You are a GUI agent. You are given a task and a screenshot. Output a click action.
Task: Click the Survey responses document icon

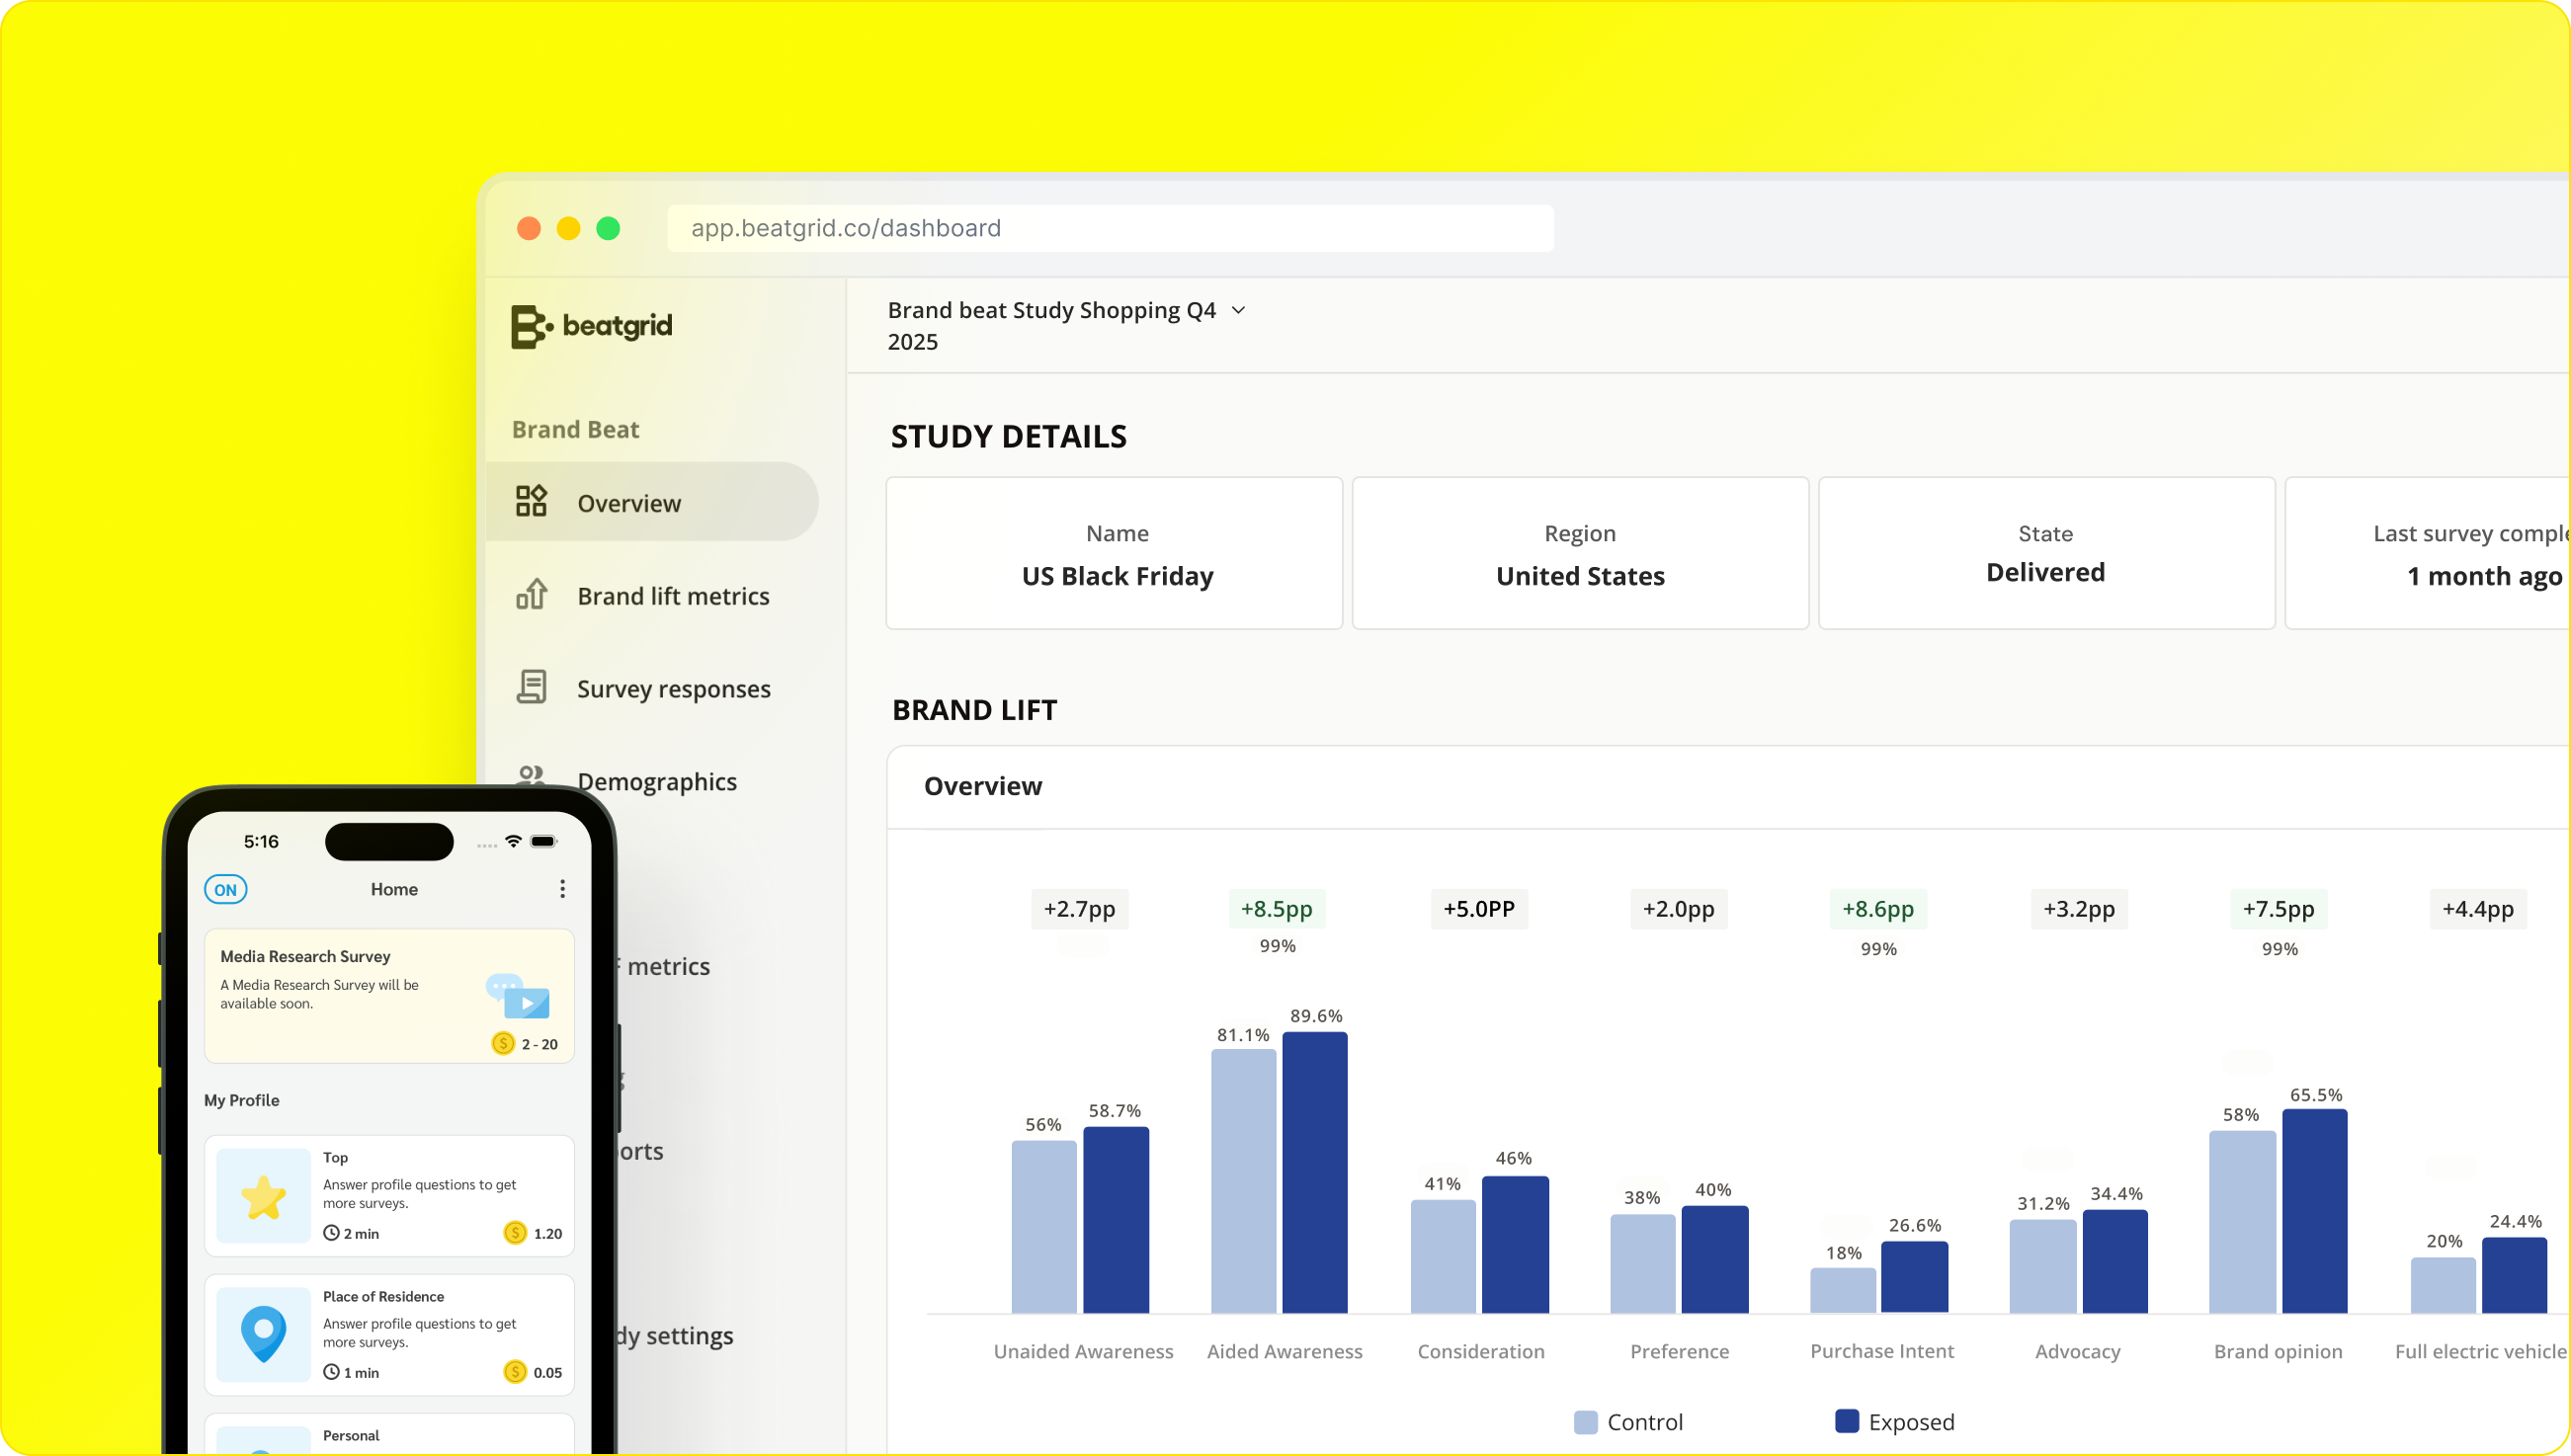click(531, 687)
